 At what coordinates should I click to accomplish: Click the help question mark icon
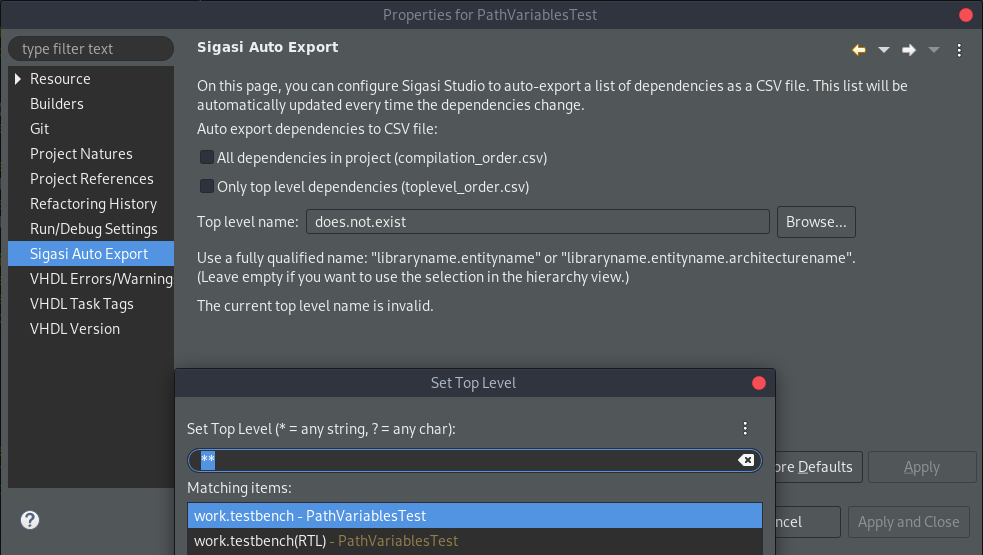coord(29,520)
